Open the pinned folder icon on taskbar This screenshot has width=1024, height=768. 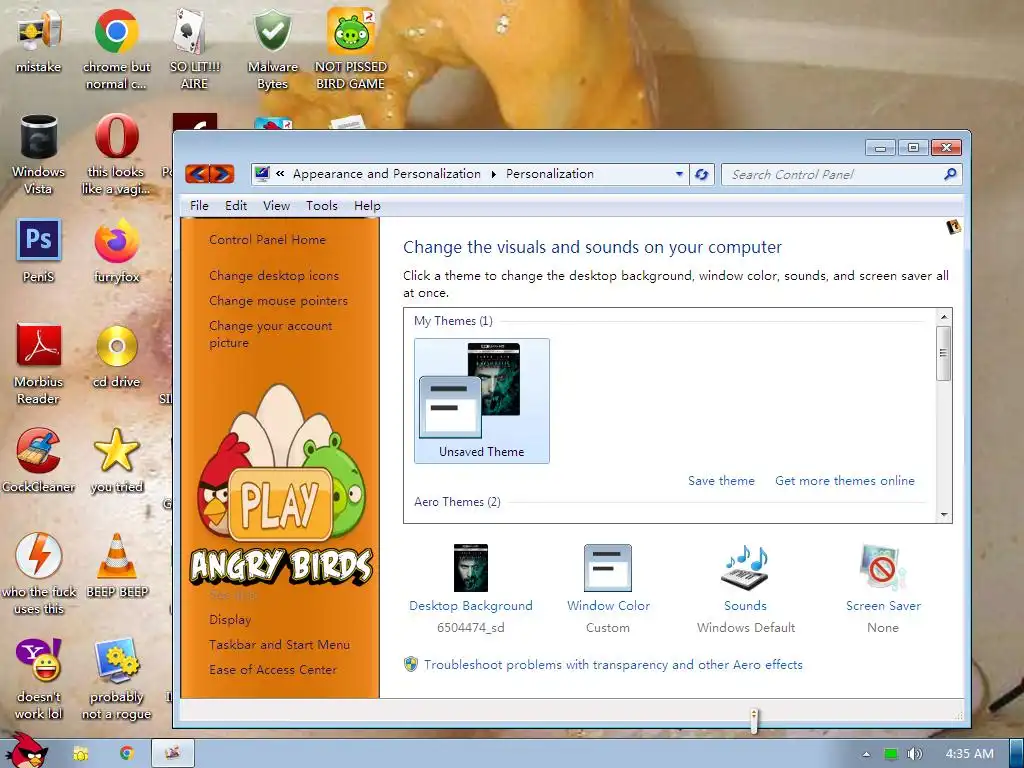[x=81, y=754]
